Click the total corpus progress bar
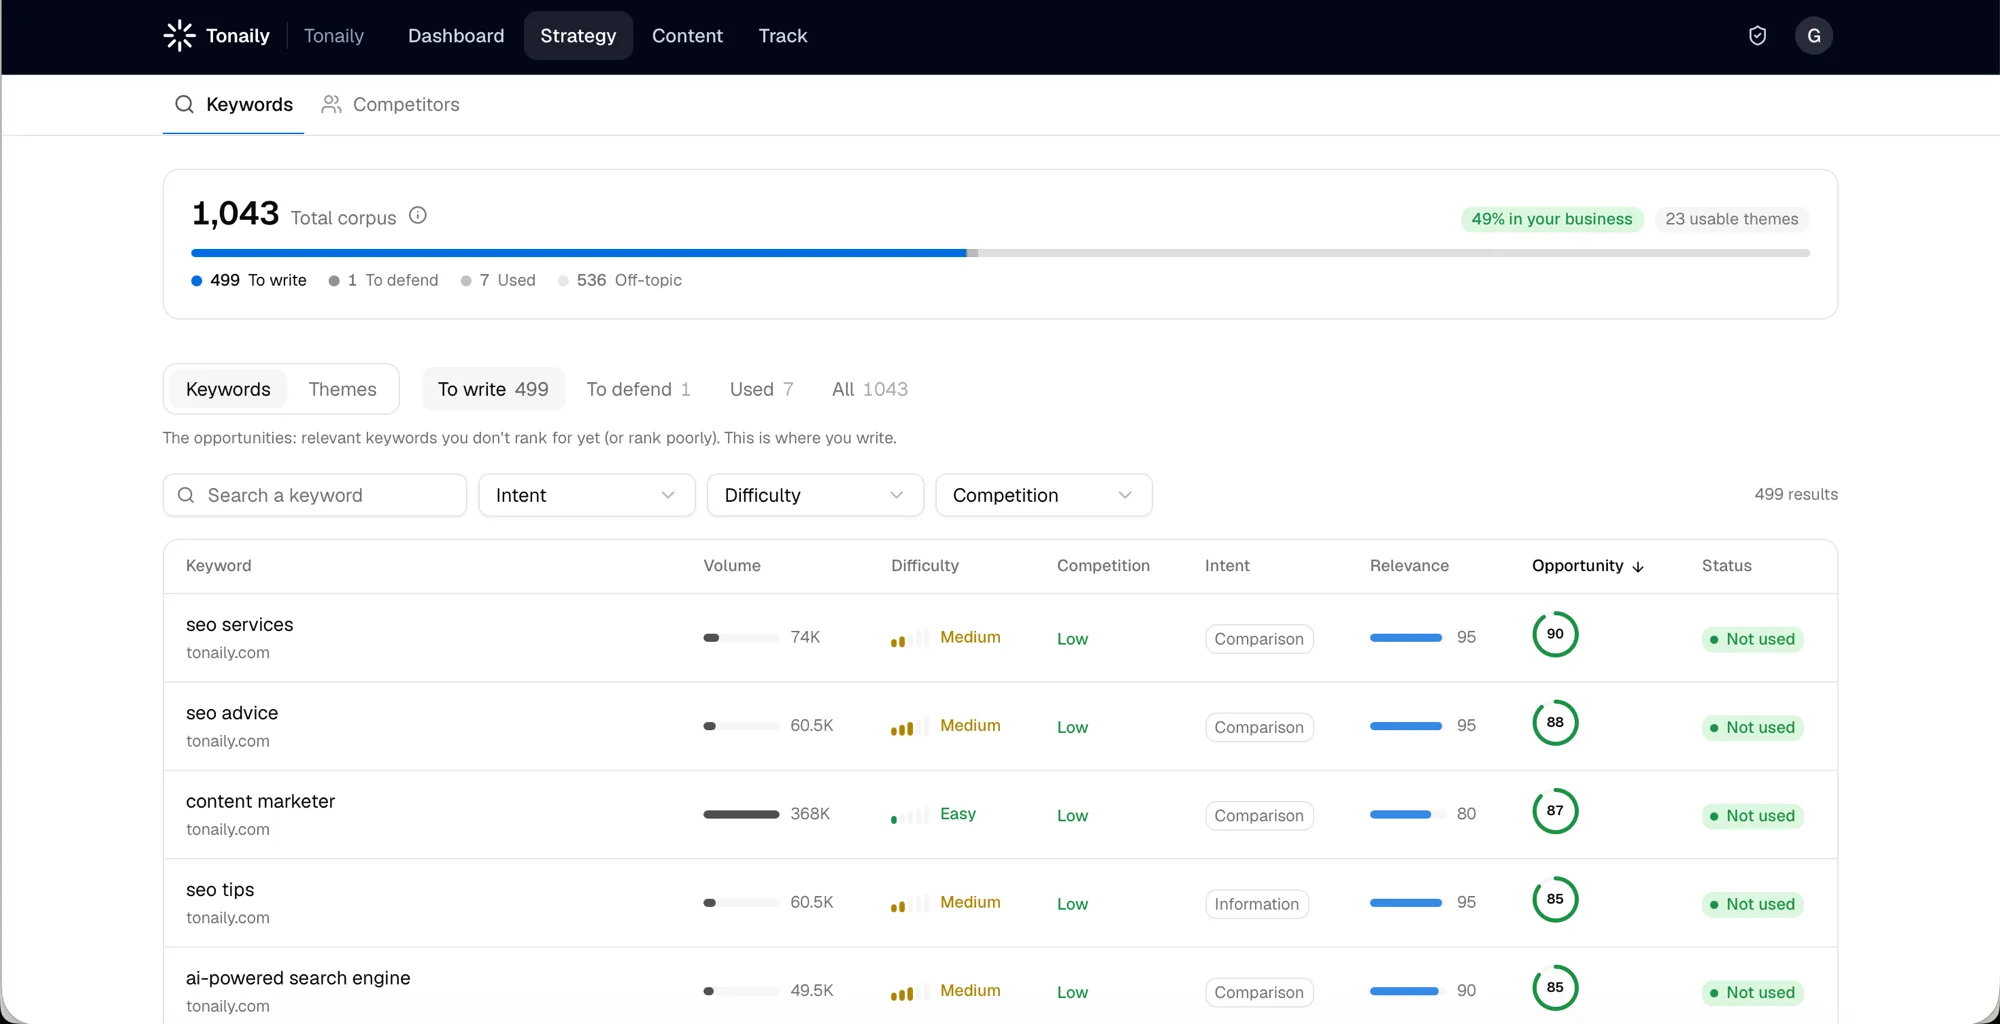This screenshot has width=2000, height=1024. click(x=1000, y=253)
